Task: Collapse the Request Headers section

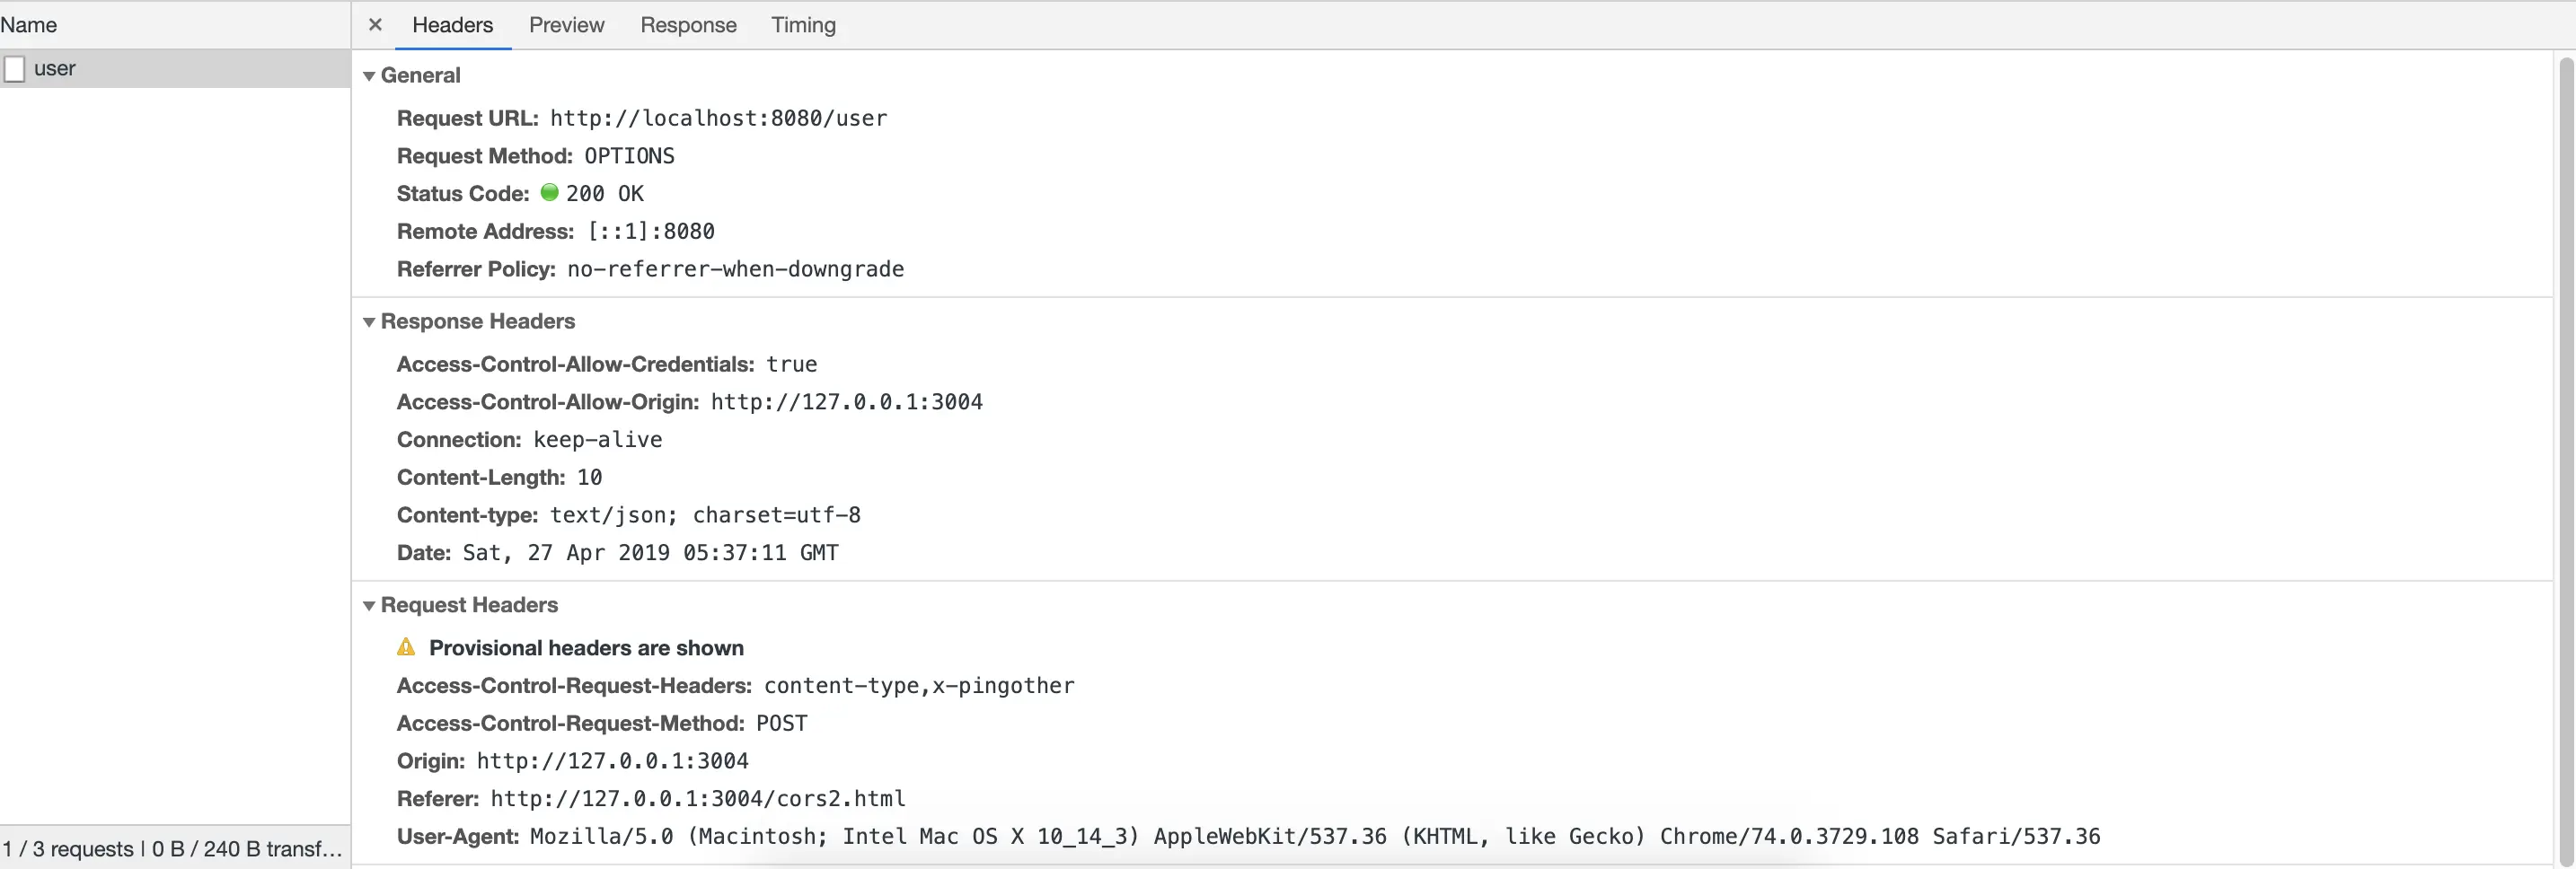Action: click(x=369, y=606)
